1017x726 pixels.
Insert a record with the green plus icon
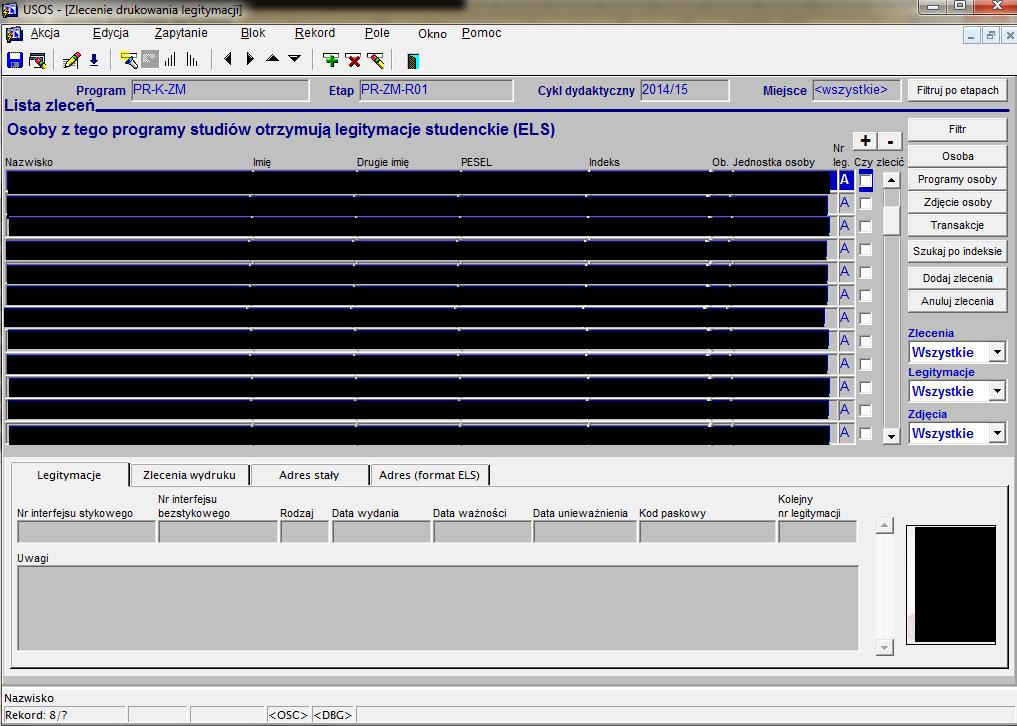pyautogui.click(x=331, y=60)
